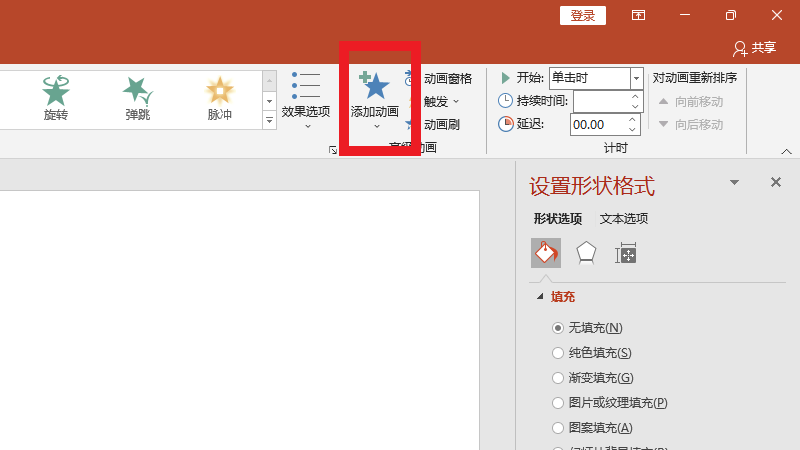The width and height of the screenshot is (800, 450).
Task: Select the 脉冲 (Pulse) animation effect
Action: click(219, 97)
